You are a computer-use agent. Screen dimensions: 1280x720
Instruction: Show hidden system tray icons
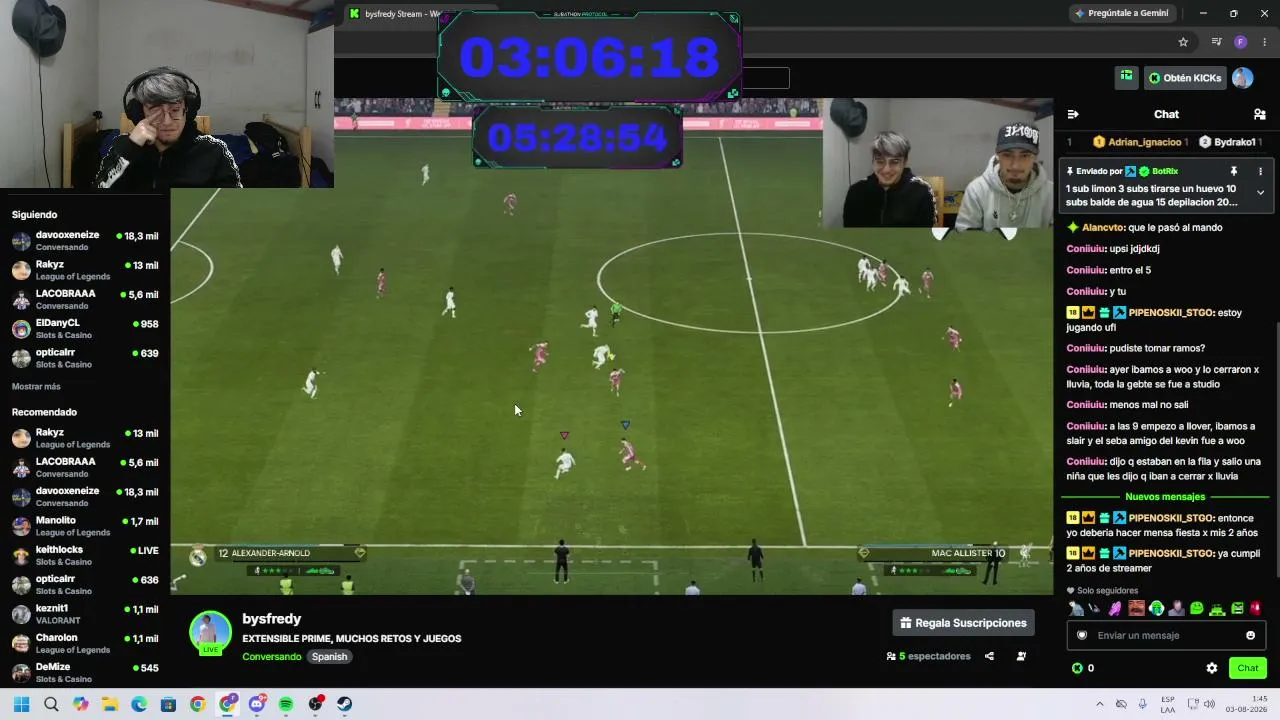1100,704
